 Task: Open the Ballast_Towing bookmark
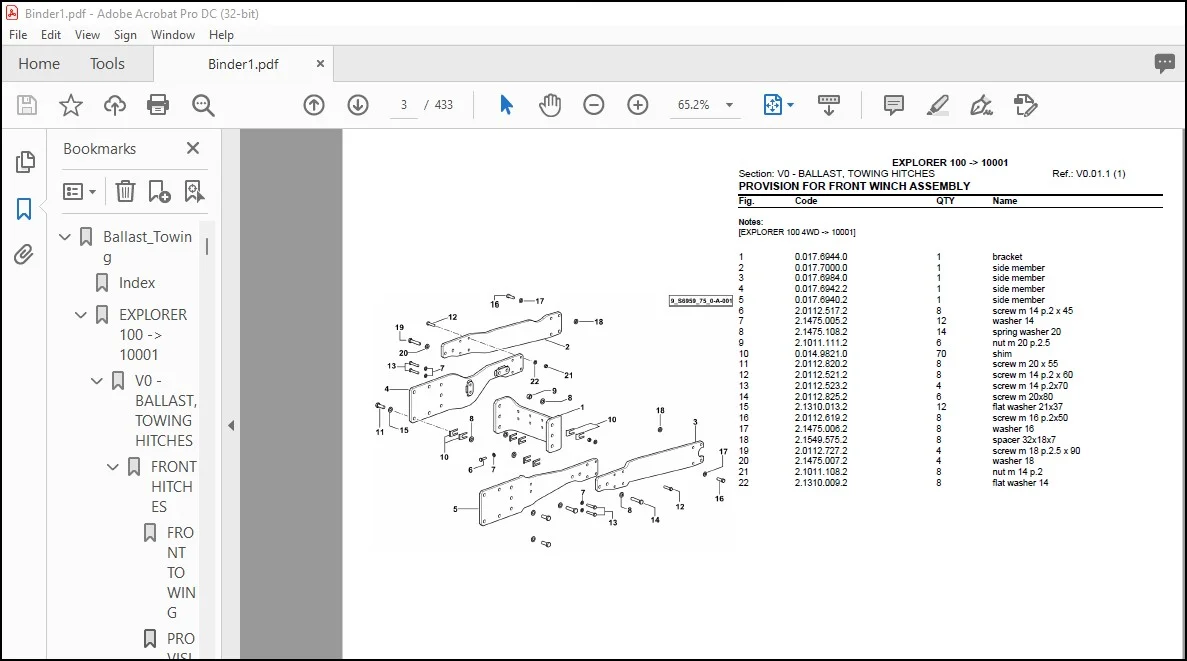[x=148, y=247]
